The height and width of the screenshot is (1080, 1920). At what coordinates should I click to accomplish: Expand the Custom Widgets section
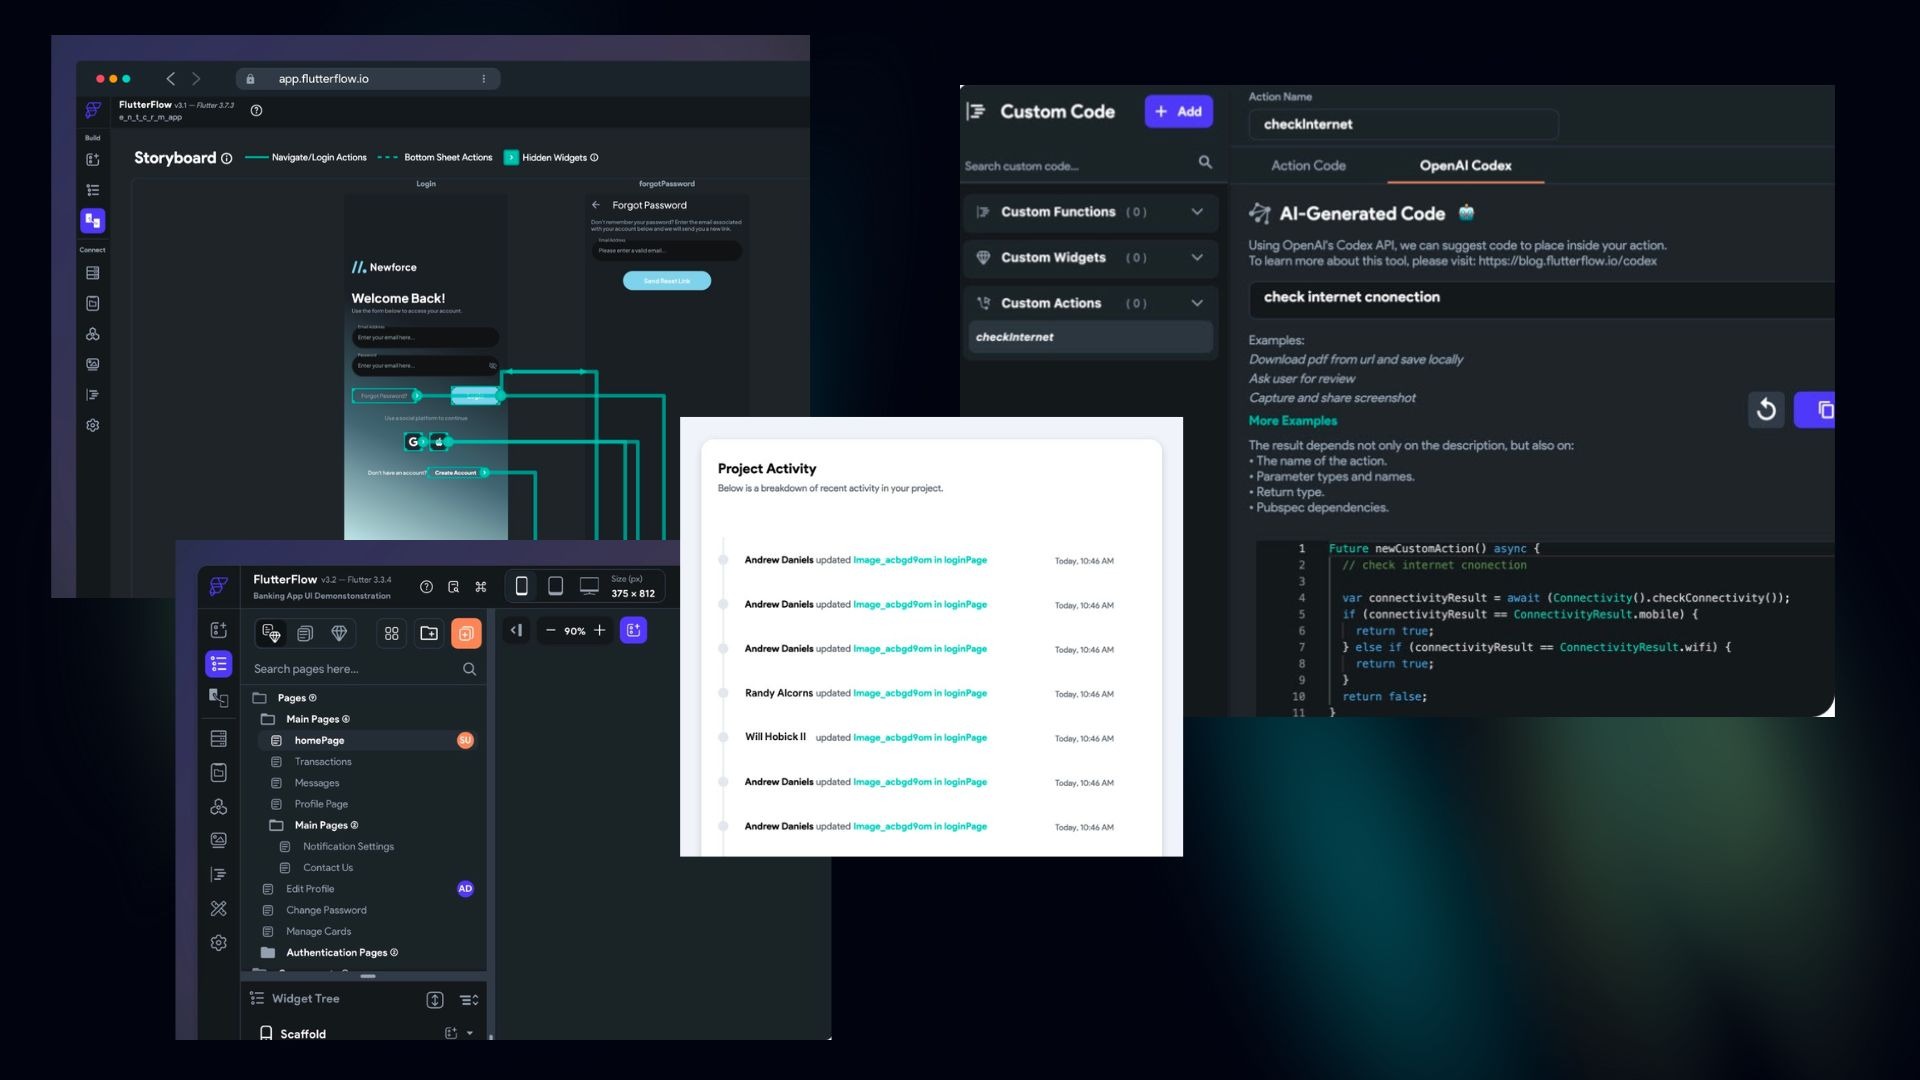[1197, 258]
